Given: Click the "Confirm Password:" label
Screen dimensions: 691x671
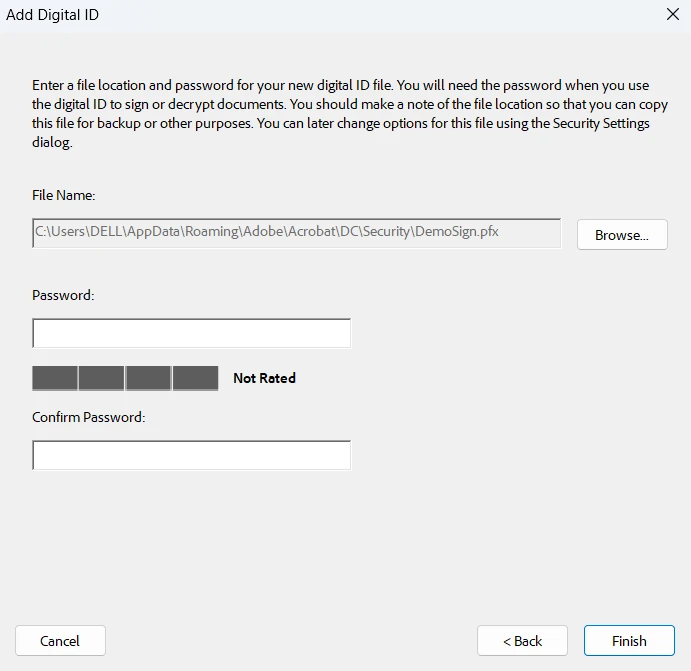Looking at the screenshot, I should (89, 417).
